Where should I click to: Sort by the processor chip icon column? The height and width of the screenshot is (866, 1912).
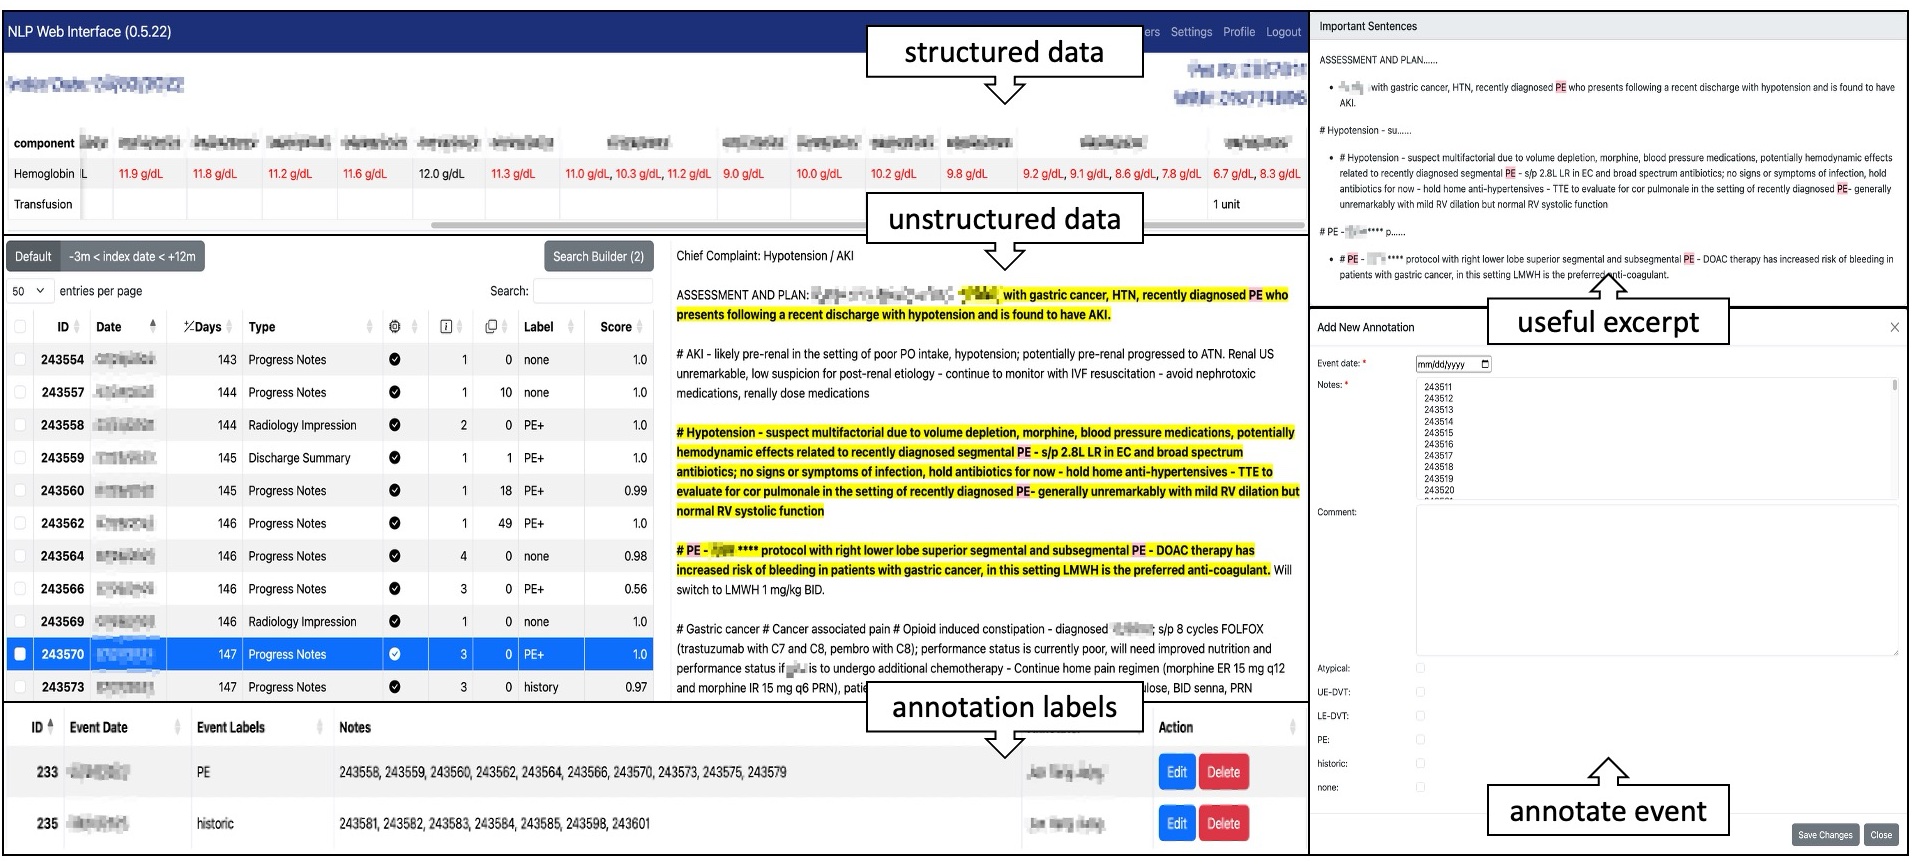(x=395, y=327)
